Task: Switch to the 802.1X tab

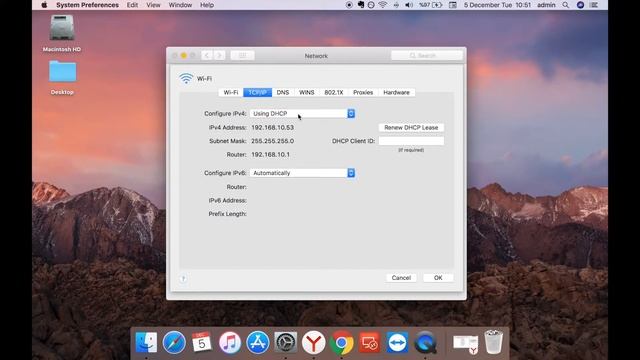Action: 333,92
